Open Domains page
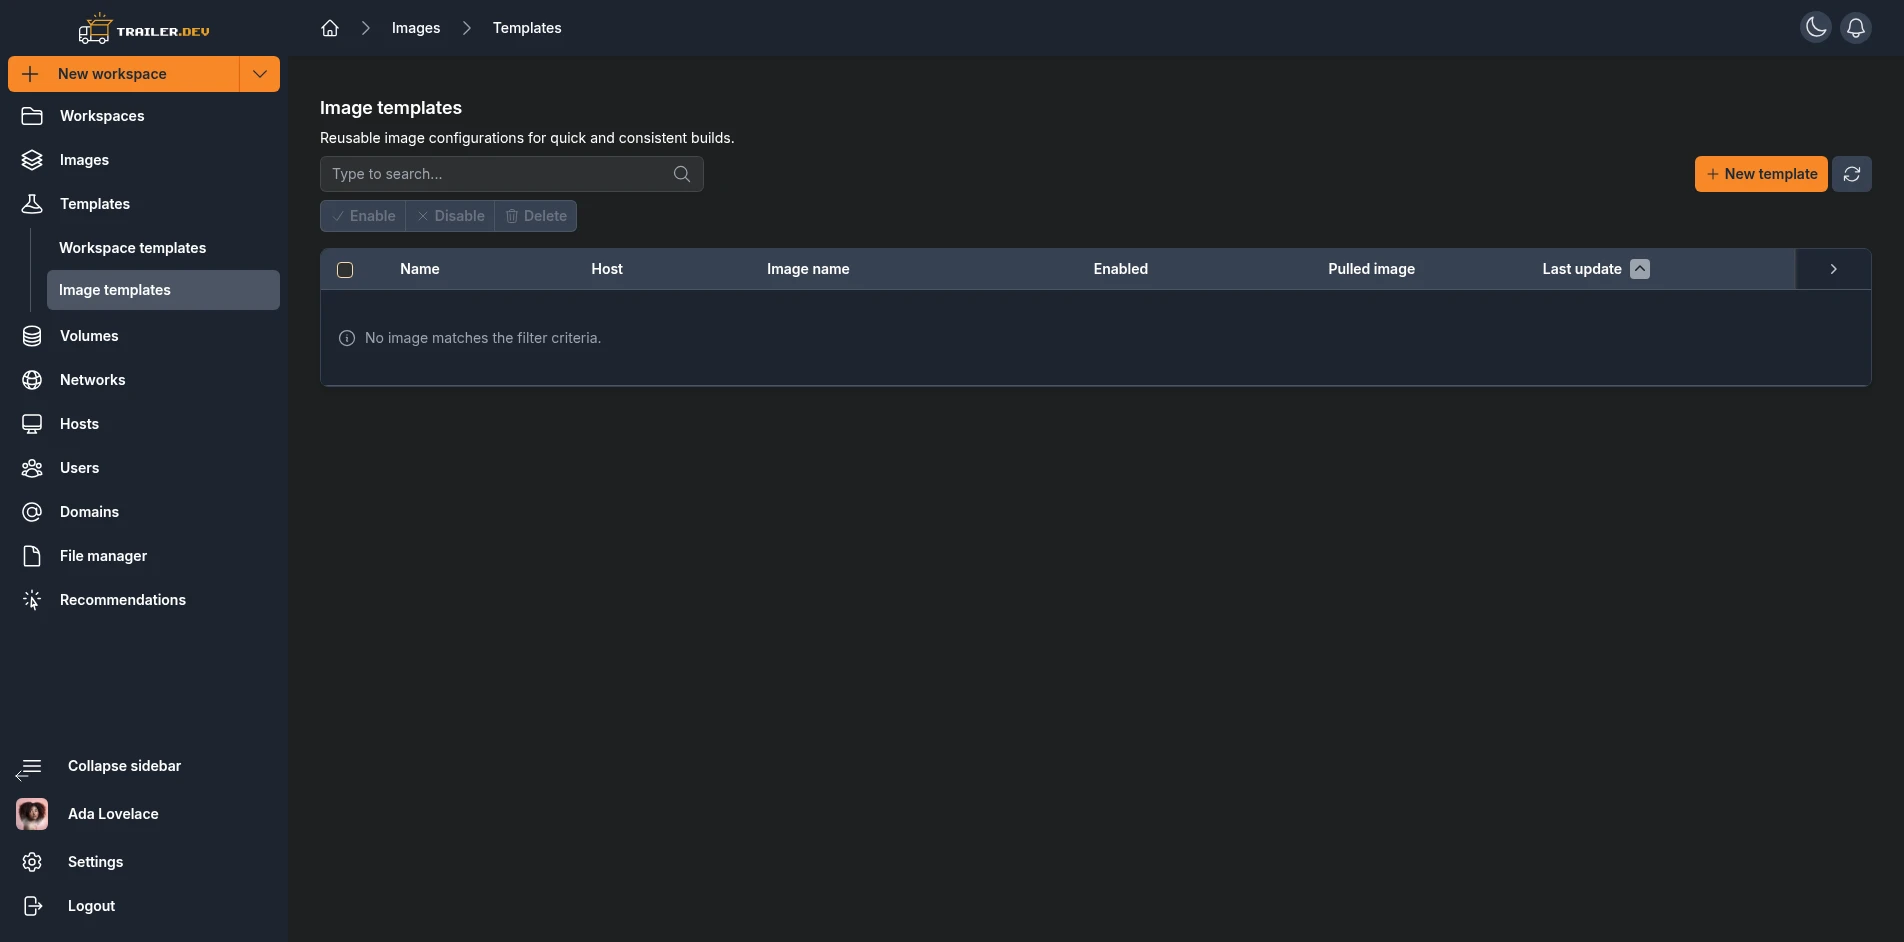 (144, 512)
